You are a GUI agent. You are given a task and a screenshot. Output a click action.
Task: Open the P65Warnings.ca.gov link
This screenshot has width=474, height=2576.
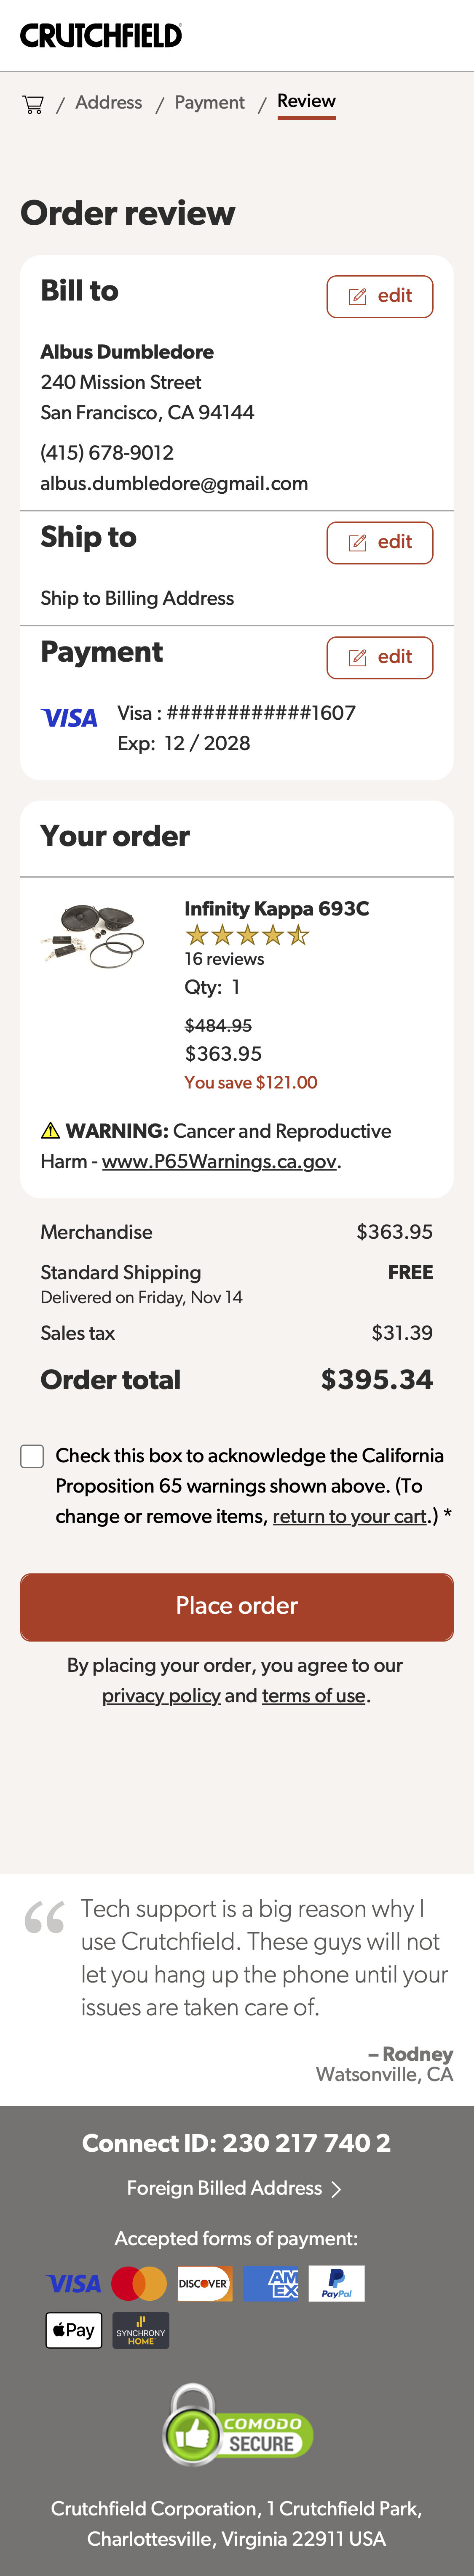coord(219,1161)
